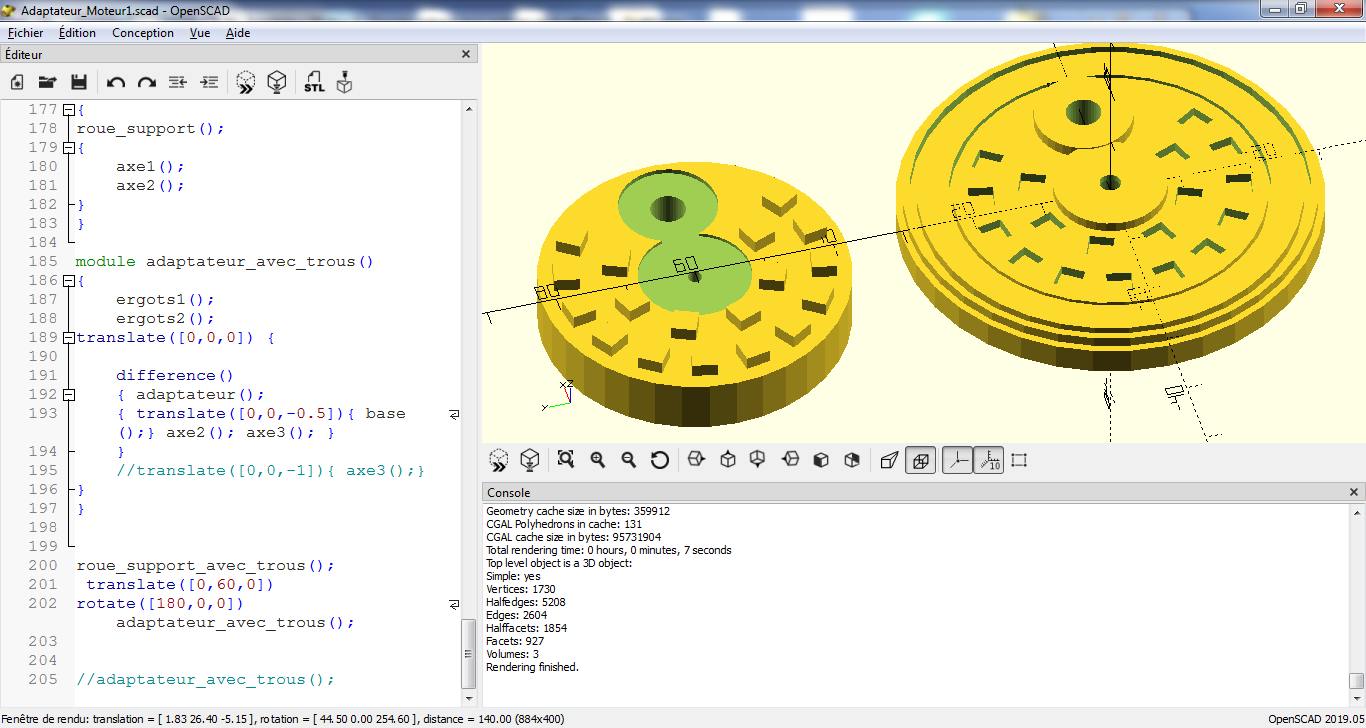Viewport: 1366px width, 728px height.
Task: Open the Conception menu
Action: 143,33
